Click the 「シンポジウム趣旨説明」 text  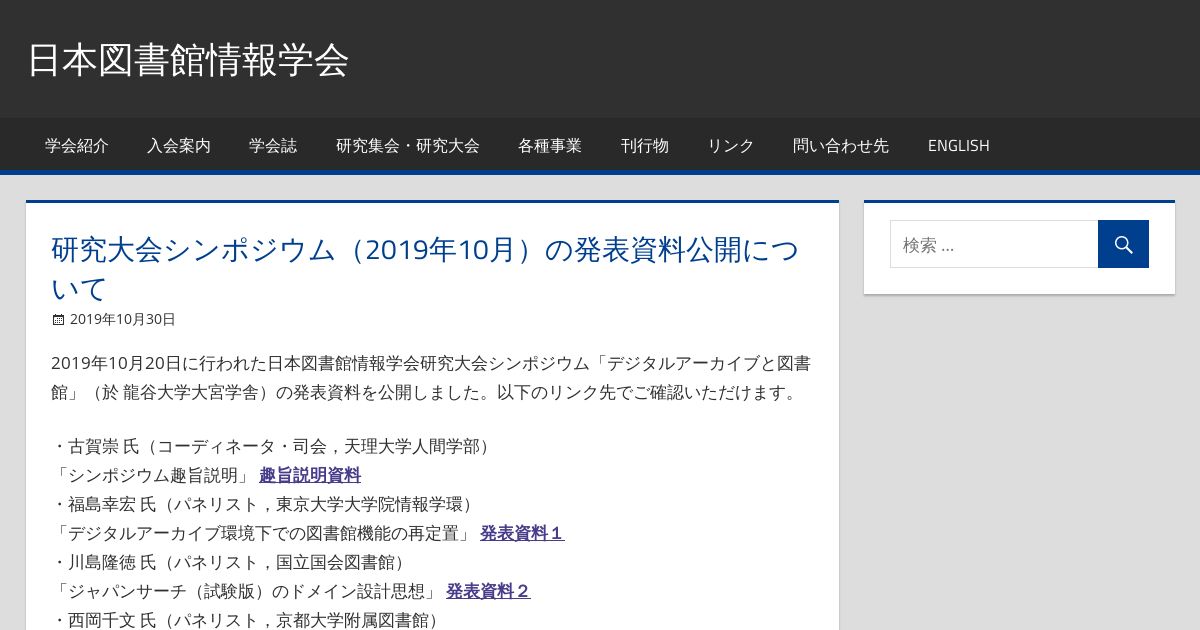151,475
